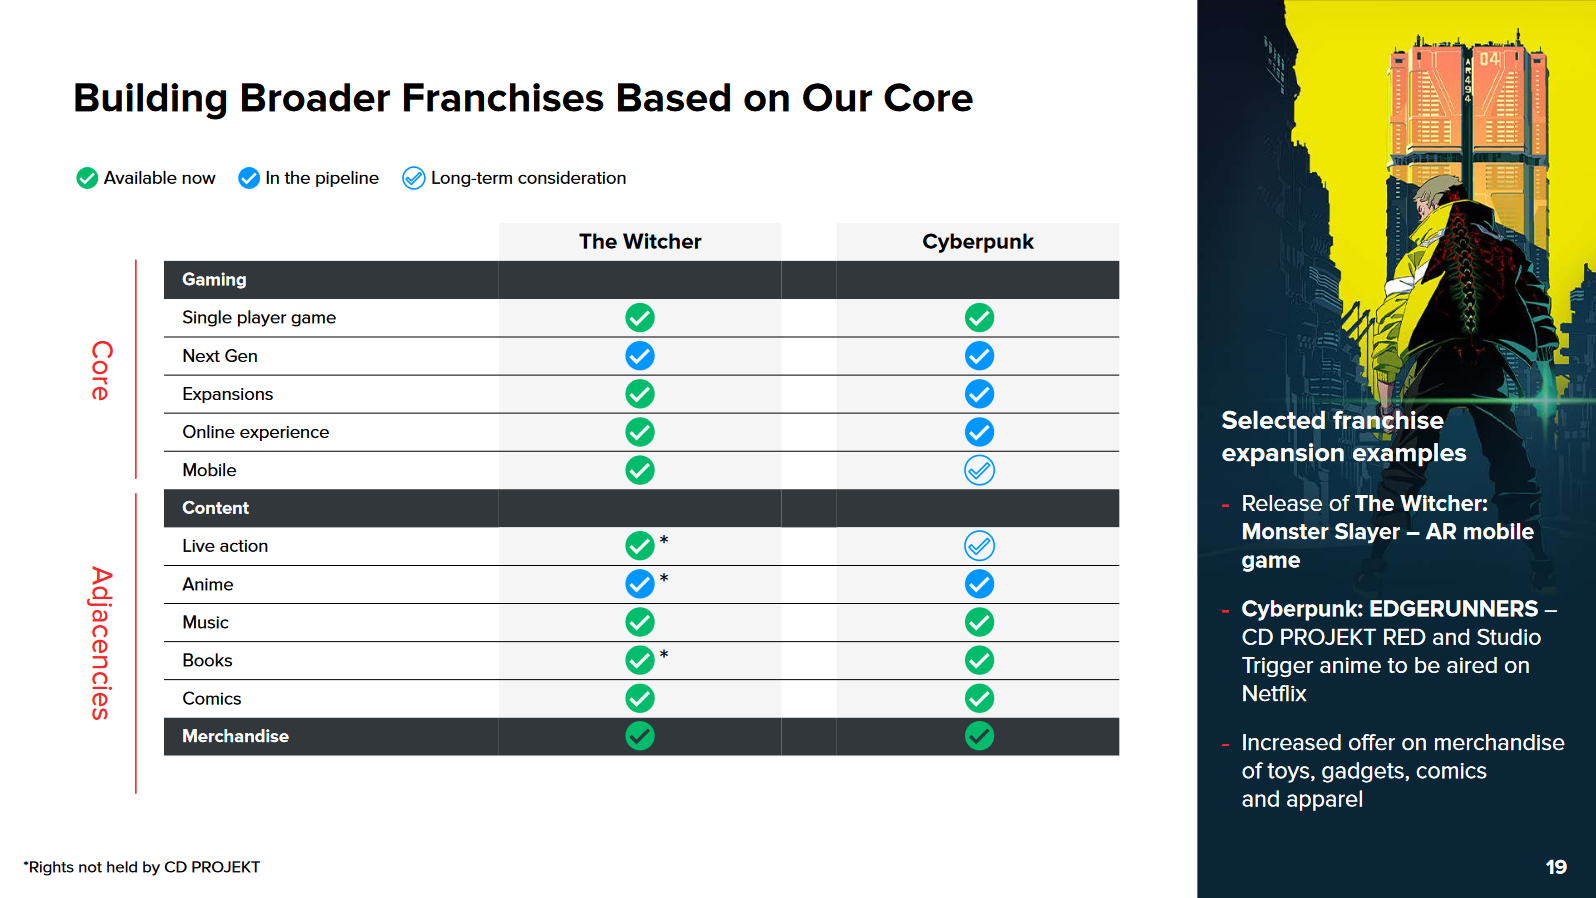Click Cyberpunk checkmark for Single player game
Image resolution: width=1596 pixels, height=898 pixels.
tap(979, 318)
